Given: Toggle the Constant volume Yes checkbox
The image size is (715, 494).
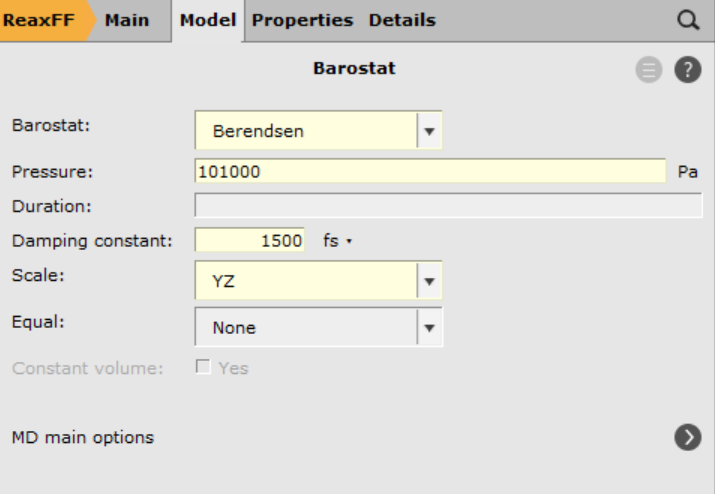Looking at the screenshot, I should coord(204,367).
